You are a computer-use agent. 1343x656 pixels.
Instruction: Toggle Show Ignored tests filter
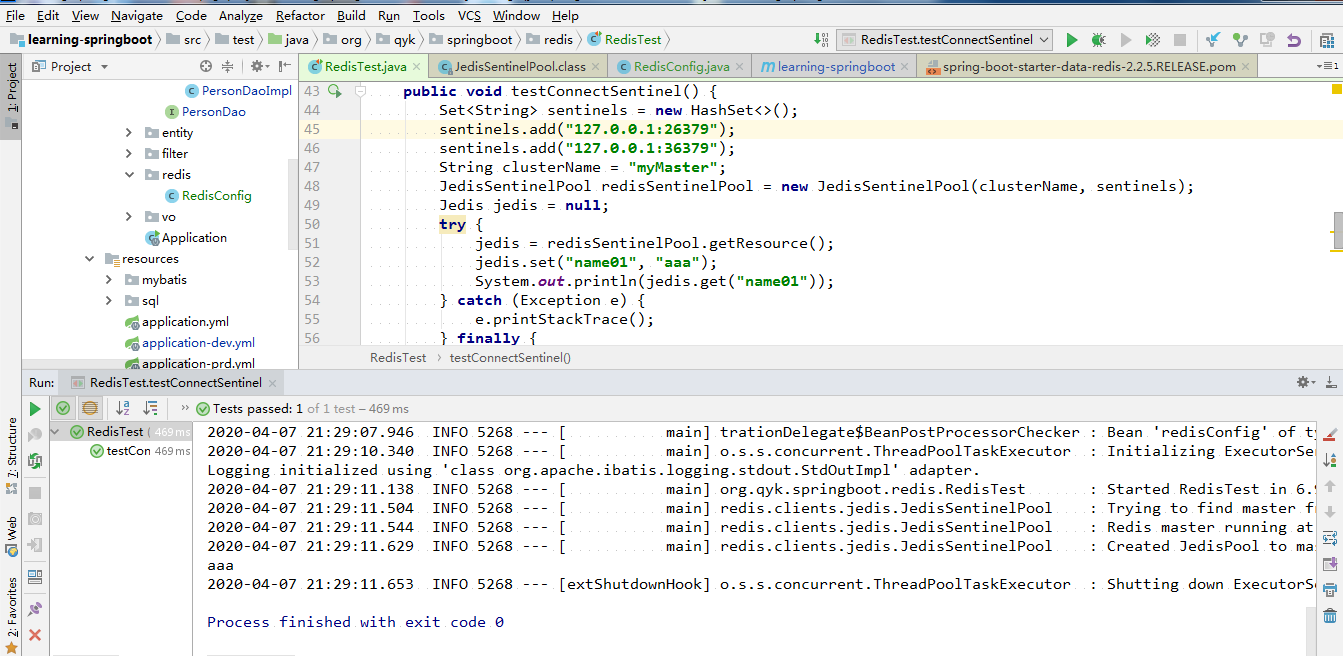click(x=90, y=408)
